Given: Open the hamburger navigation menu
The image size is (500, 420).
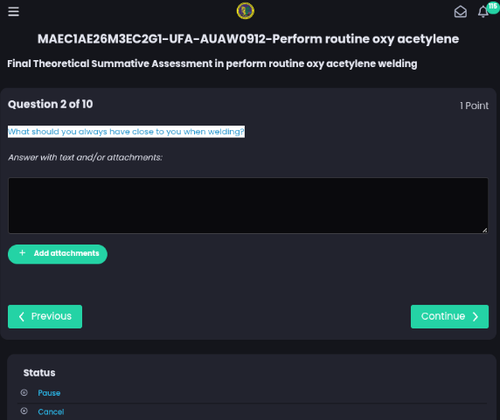Looking at the screenshot, I should click(x=13, y=11).
